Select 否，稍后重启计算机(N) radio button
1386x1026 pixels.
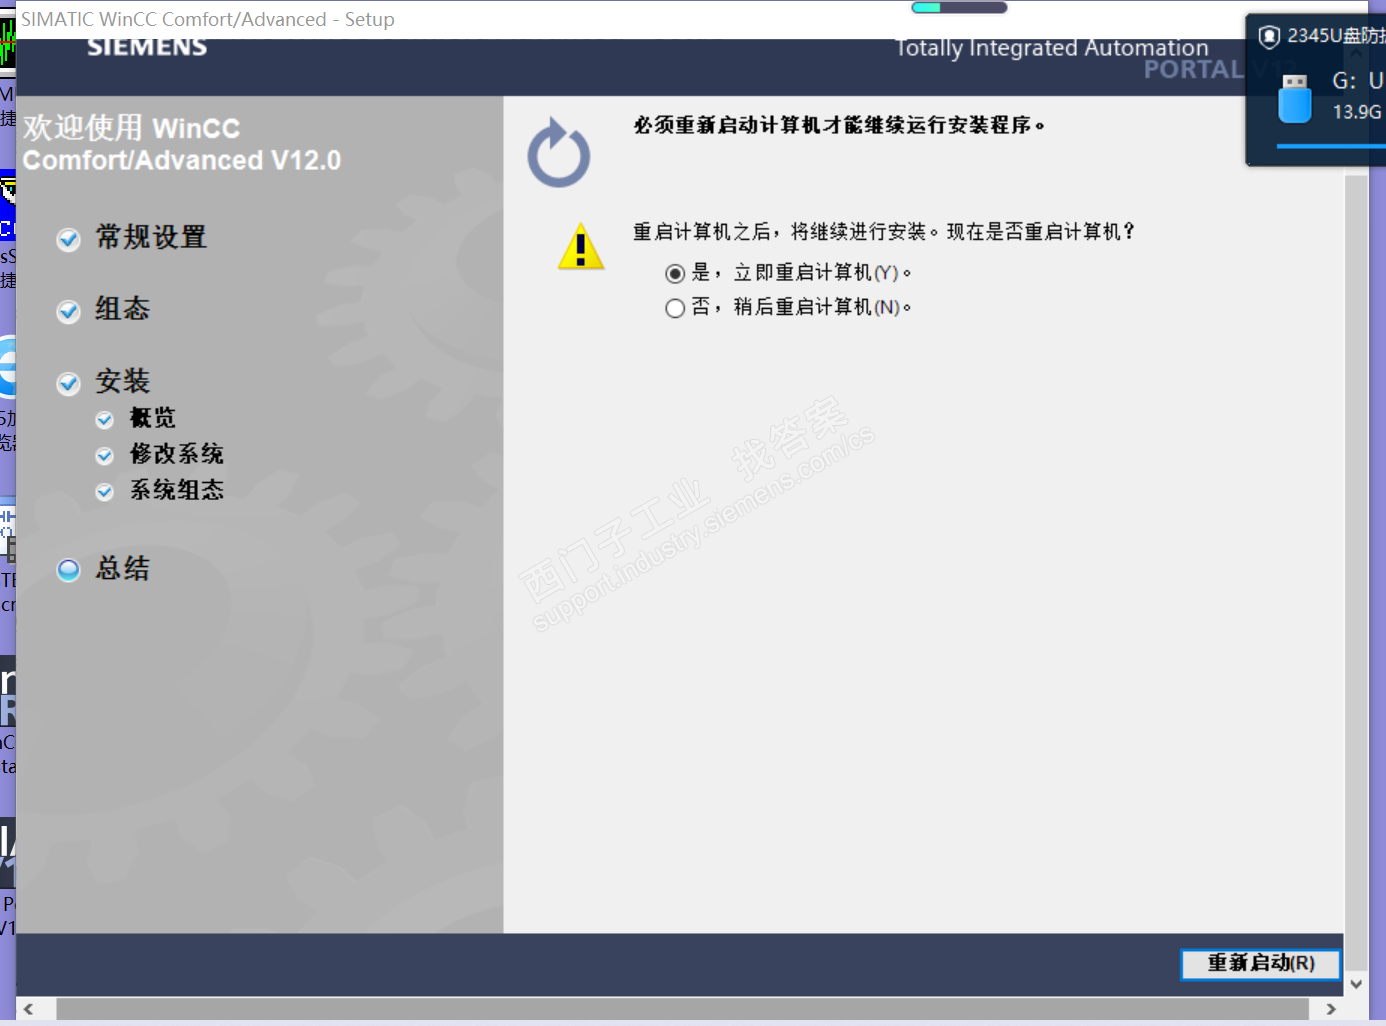(675, 308)
